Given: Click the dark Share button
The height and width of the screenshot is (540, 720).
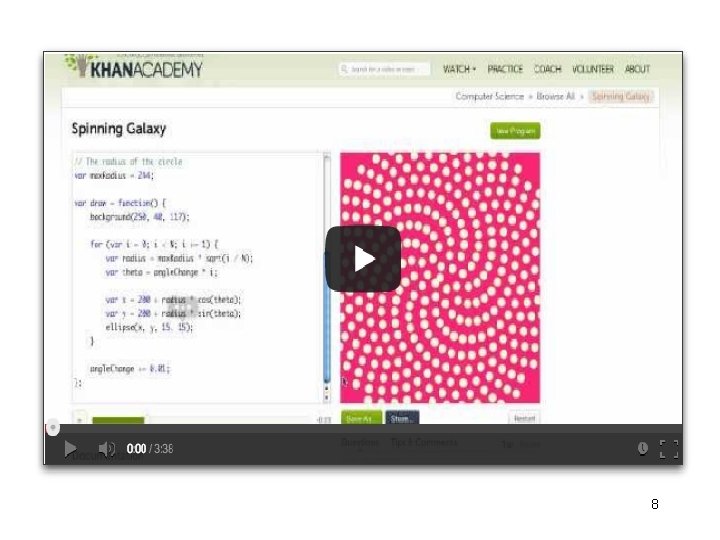Looking at the screenshot, I should [x=402, y=418].
